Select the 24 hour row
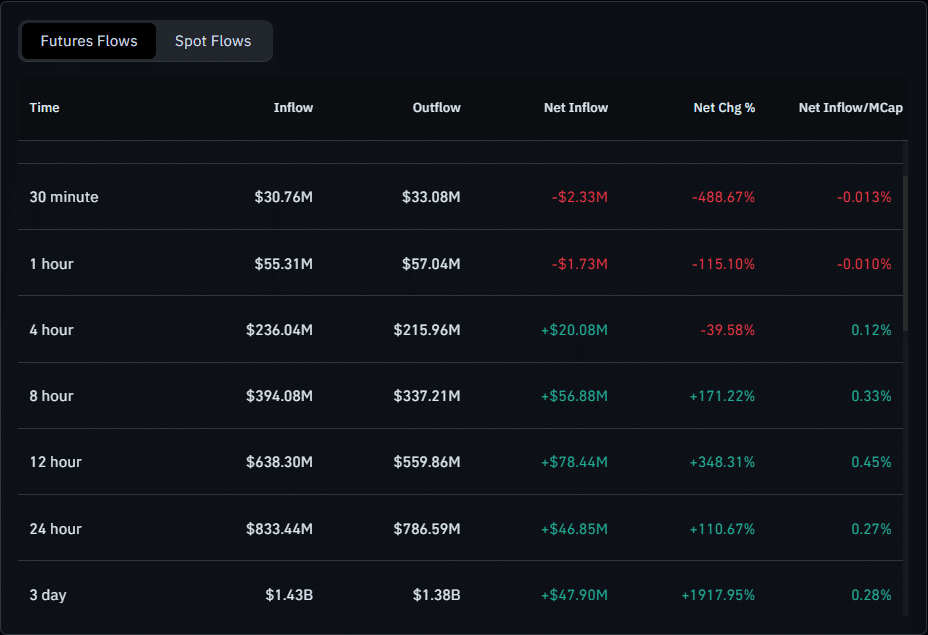Viewport: 928px width, 635px height. coord(55,528)
